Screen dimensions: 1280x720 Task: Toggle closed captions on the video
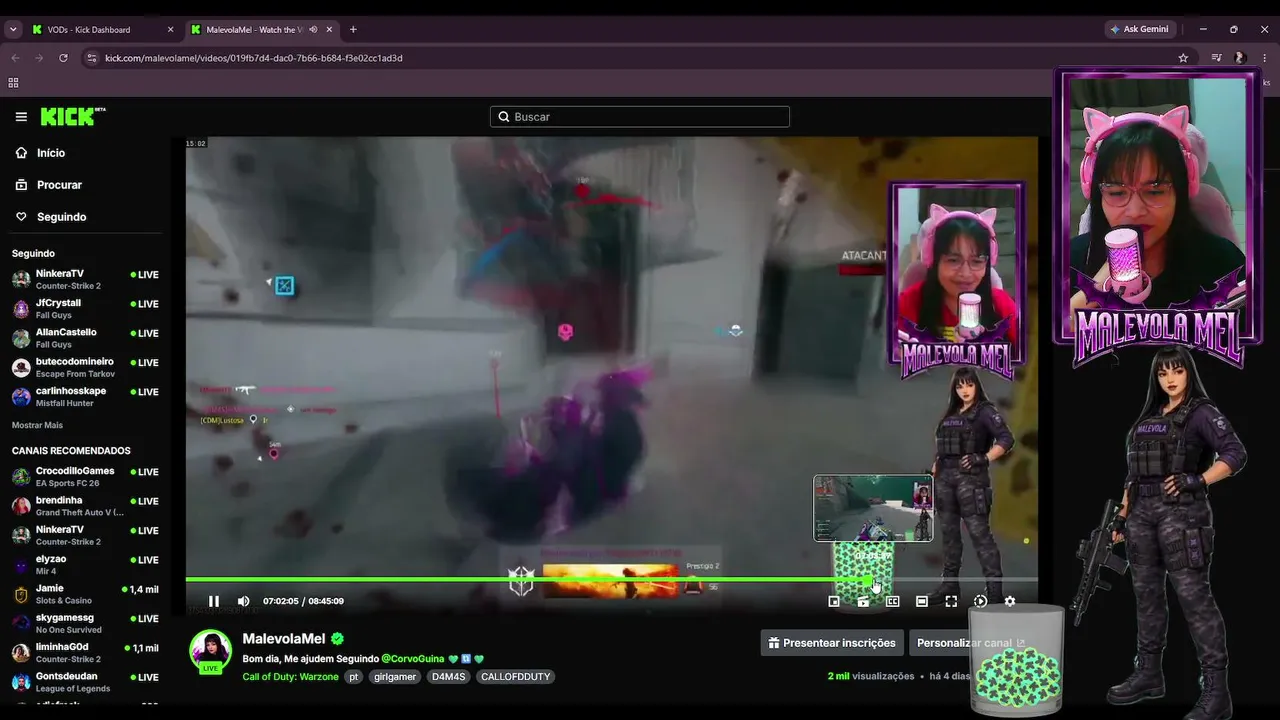coord(892,601)
